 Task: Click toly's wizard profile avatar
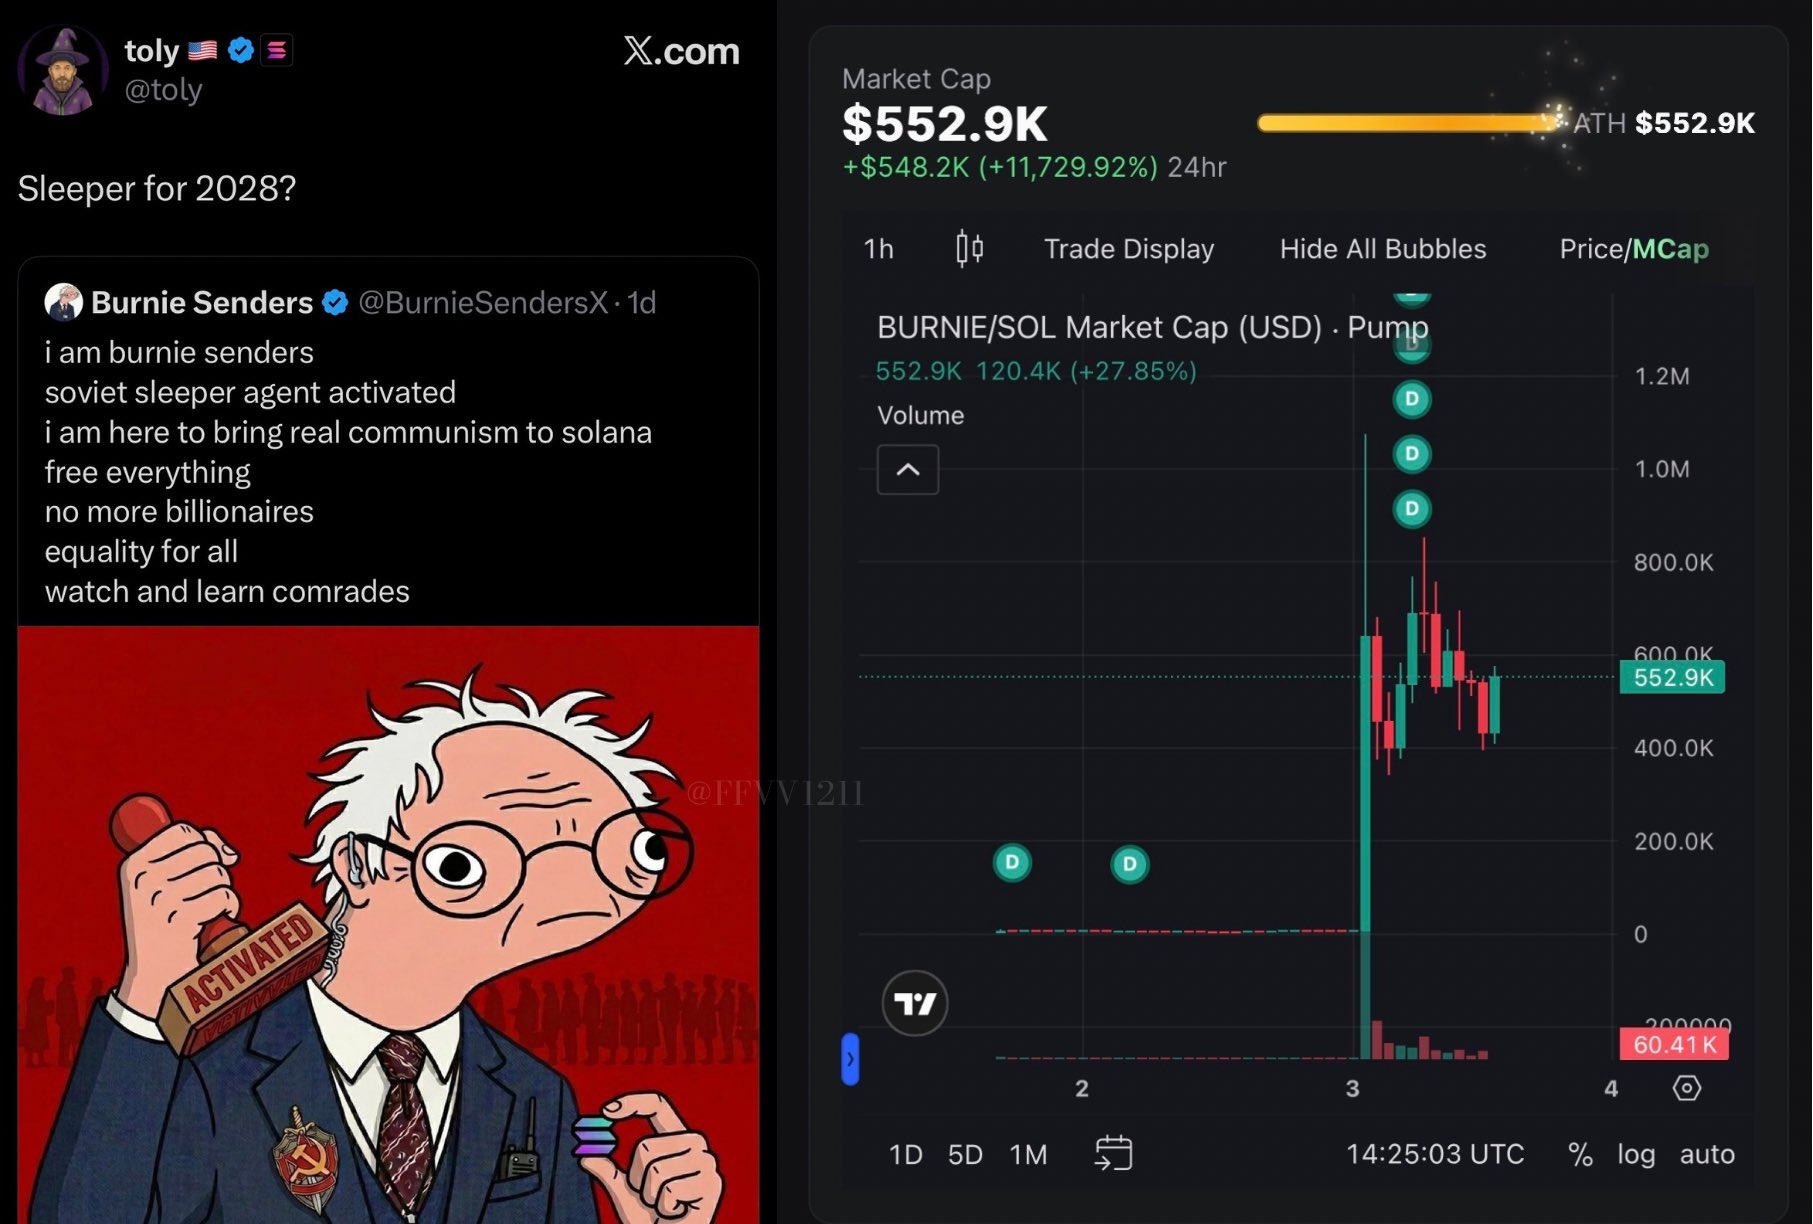62,71
